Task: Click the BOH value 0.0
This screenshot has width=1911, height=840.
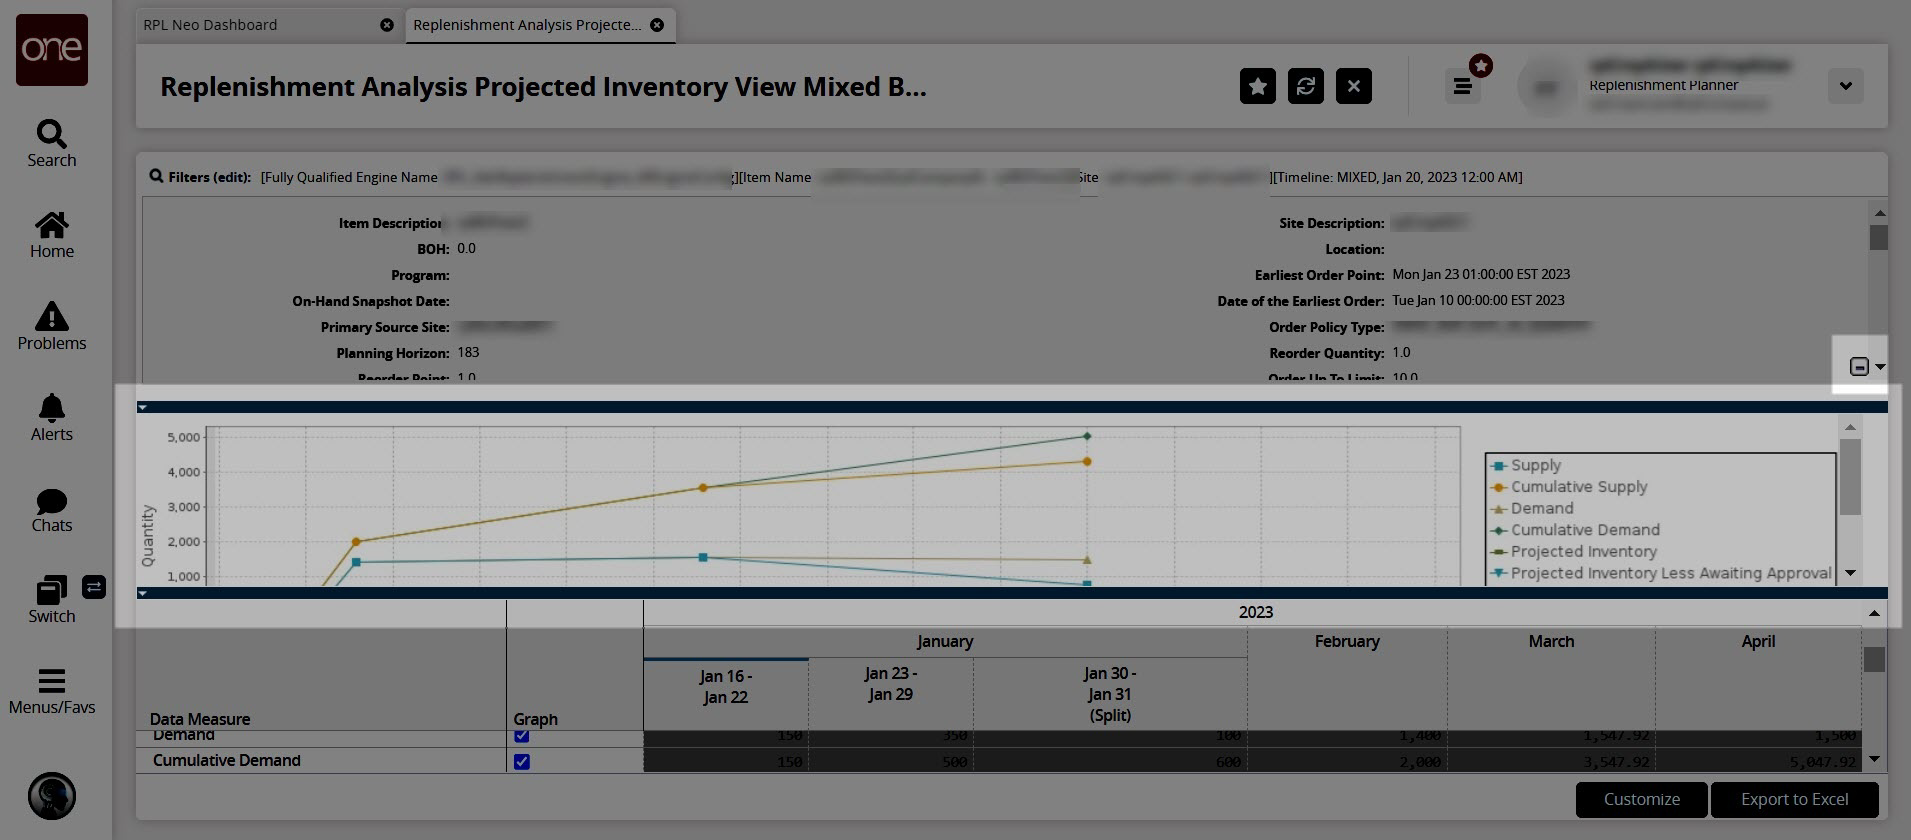Action: point(466,248)
